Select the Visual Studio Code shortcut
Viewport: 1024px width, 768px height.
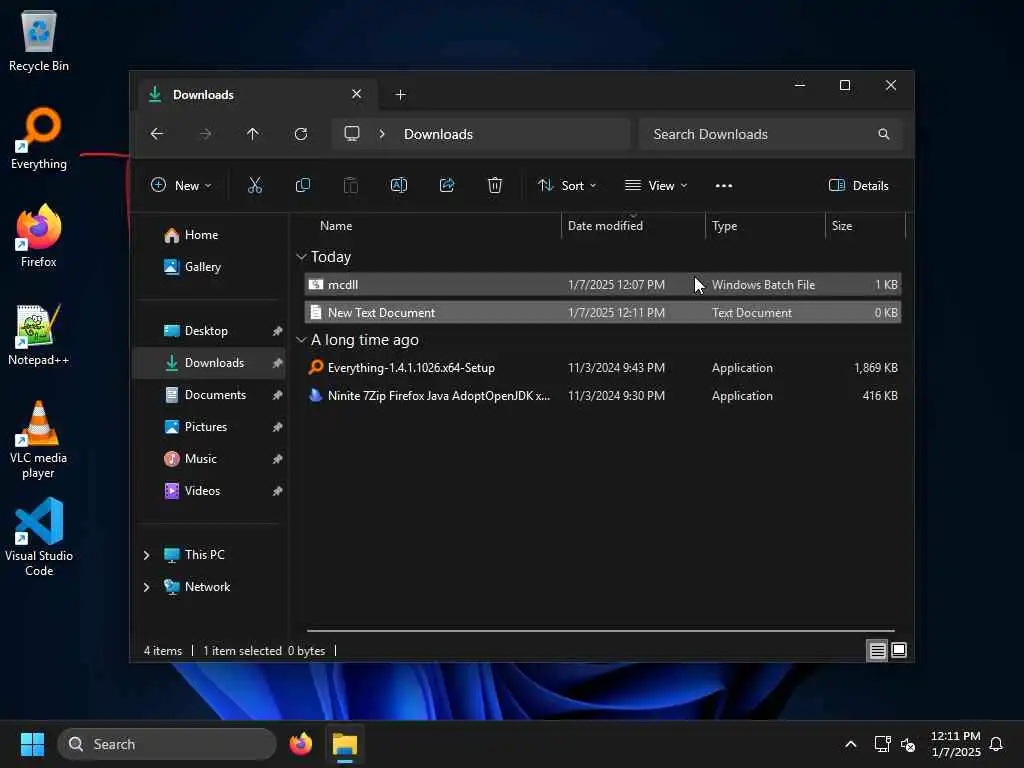39,537
